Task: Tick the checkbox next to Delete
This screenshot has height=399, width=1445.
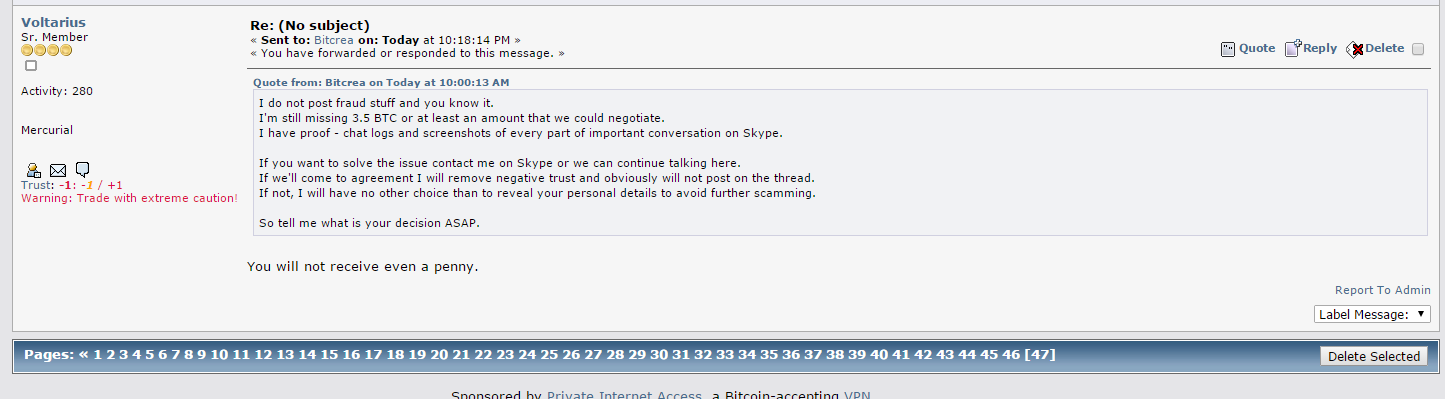Action: (x=1417, y=49)
